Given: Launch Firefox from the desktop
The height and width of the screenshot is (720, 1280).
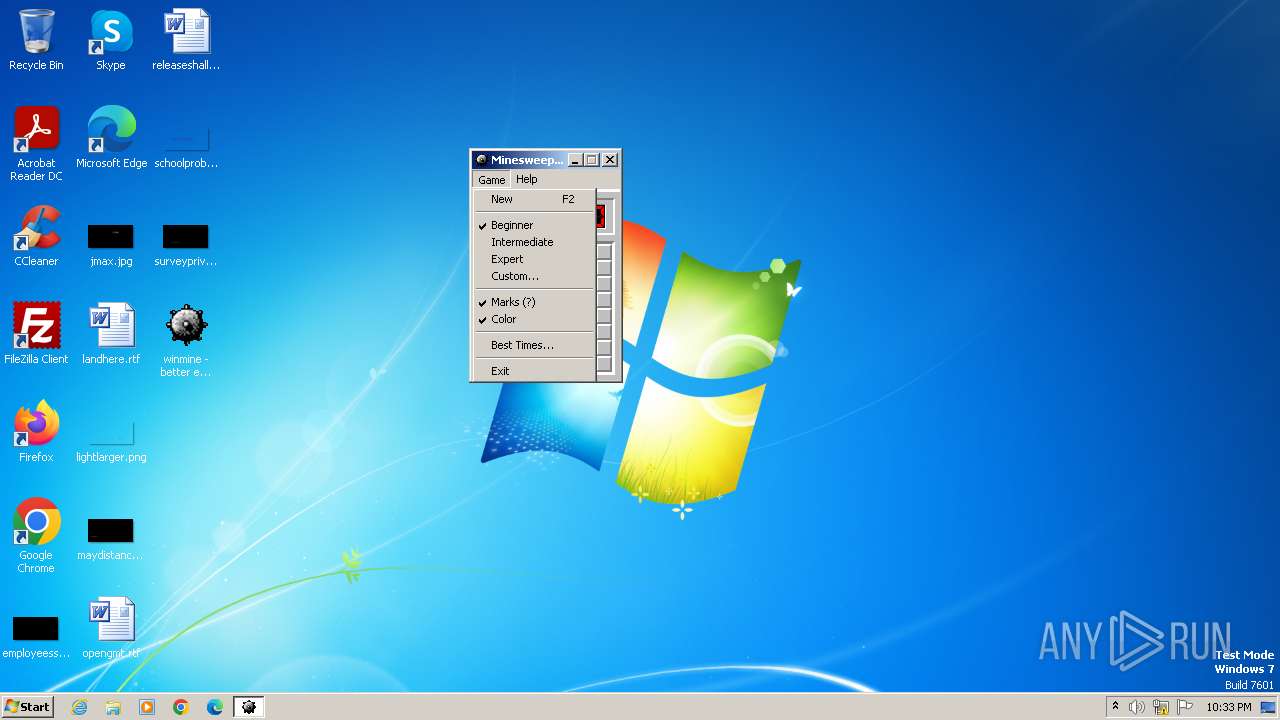Looking at the screenshot, I should [x=36, y=431].
